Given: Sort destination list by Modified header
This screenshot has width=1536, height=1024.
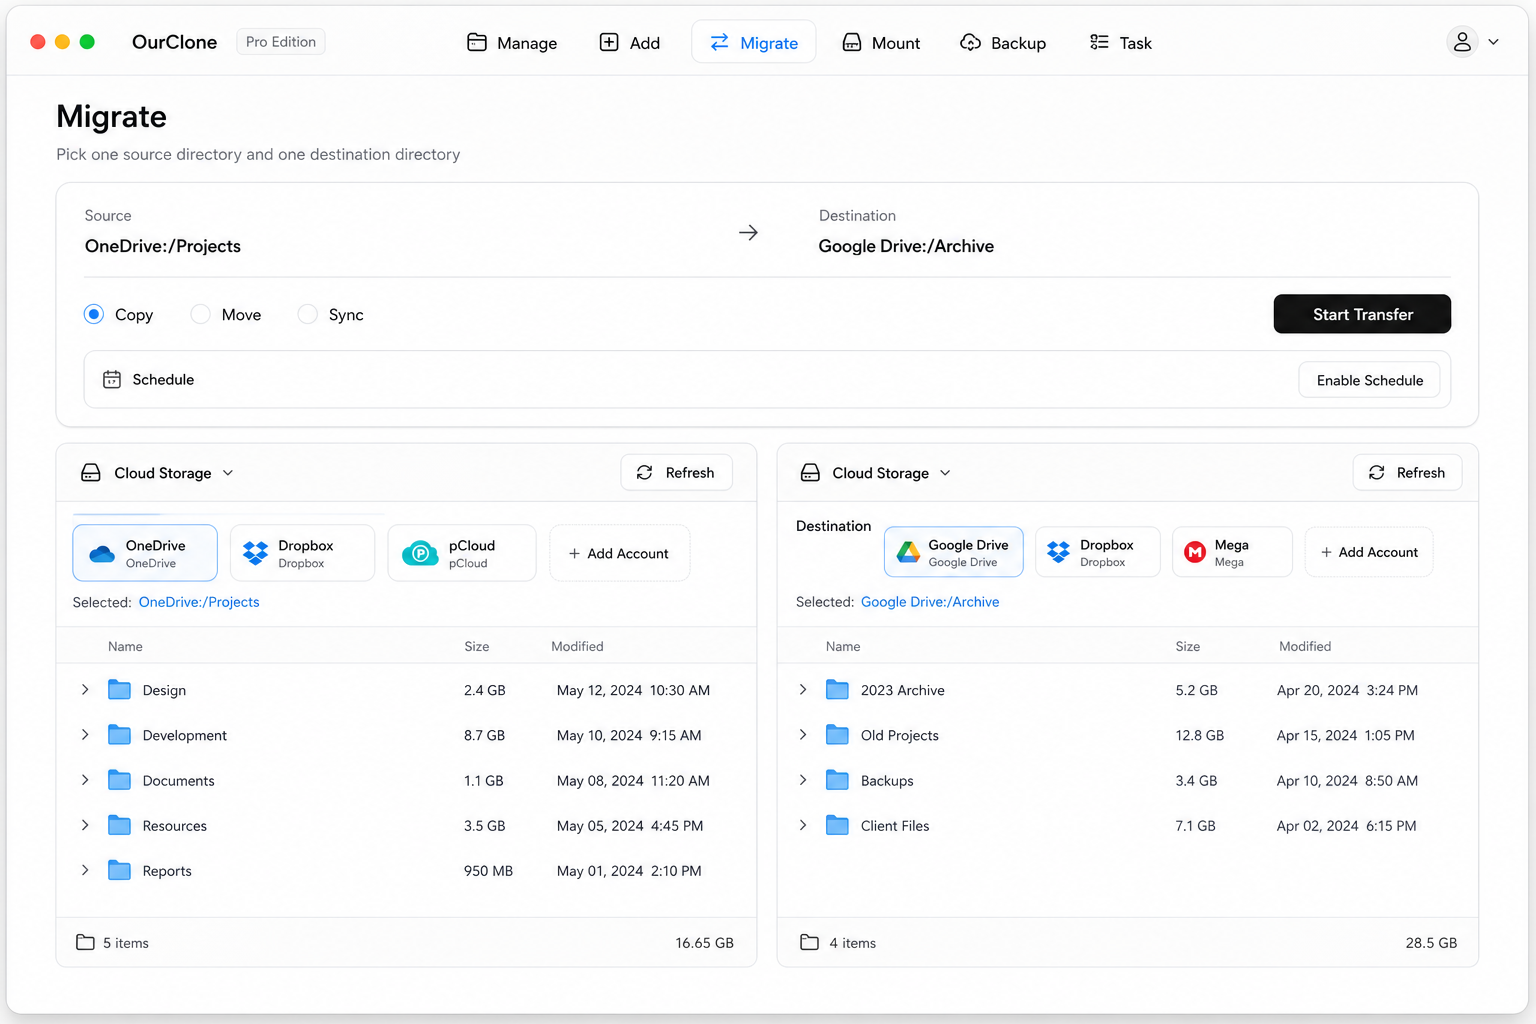Looking at the screenshot, I should pyautogui.click(x=1305, y=646).
